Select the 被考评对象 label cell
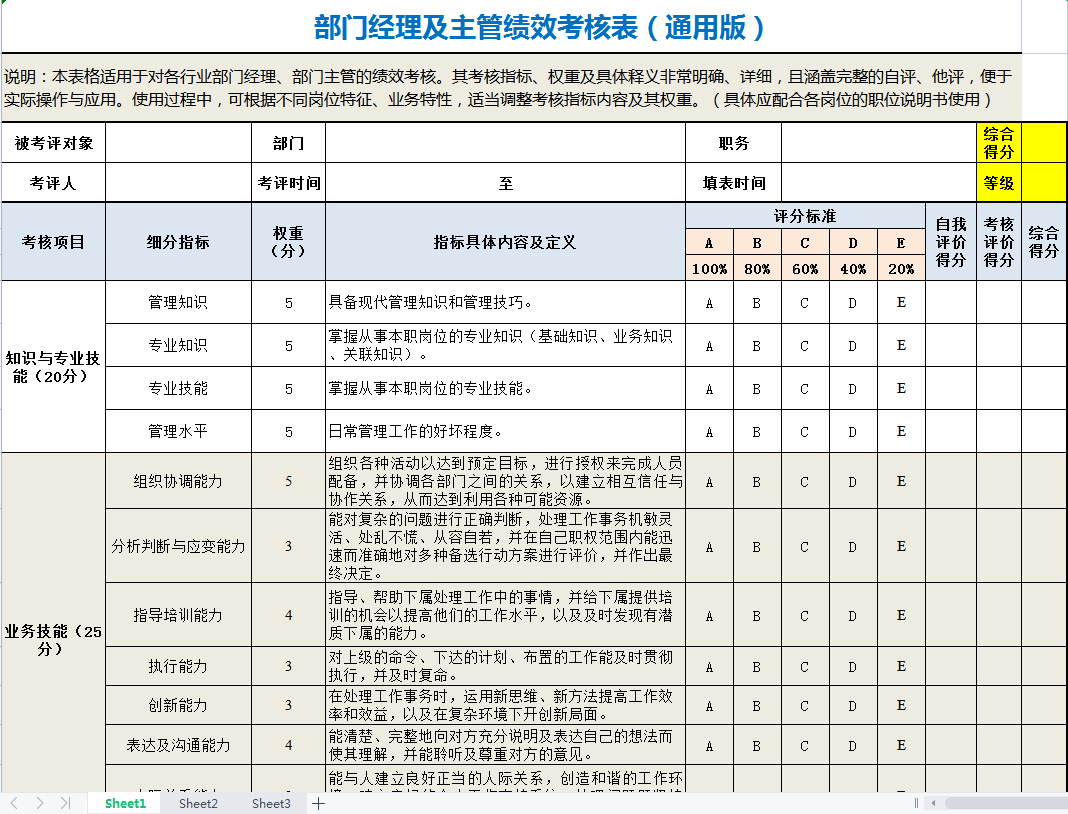The width and height of the screenshot is (1068, 814). click(x=54, y=143)
